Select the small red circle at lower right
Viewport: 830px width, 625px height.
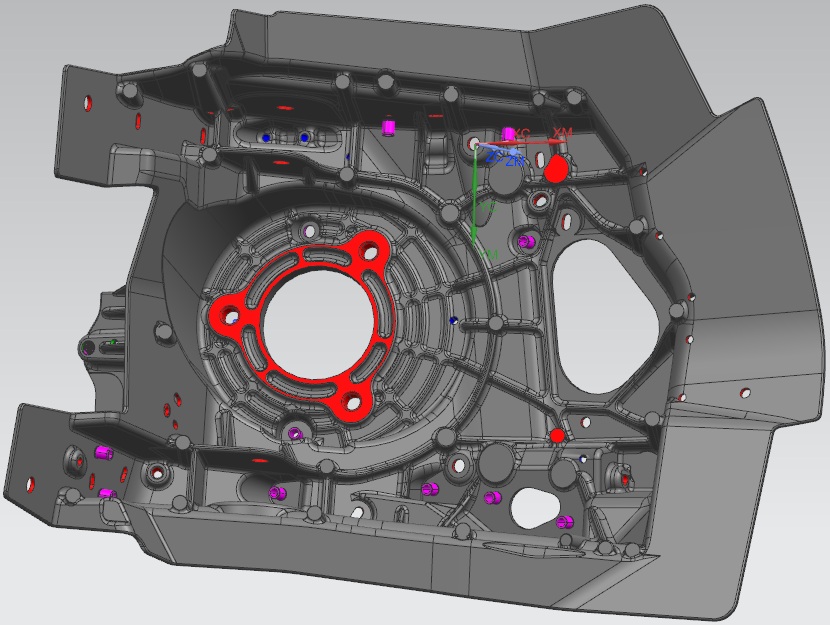tap(557, 435)
